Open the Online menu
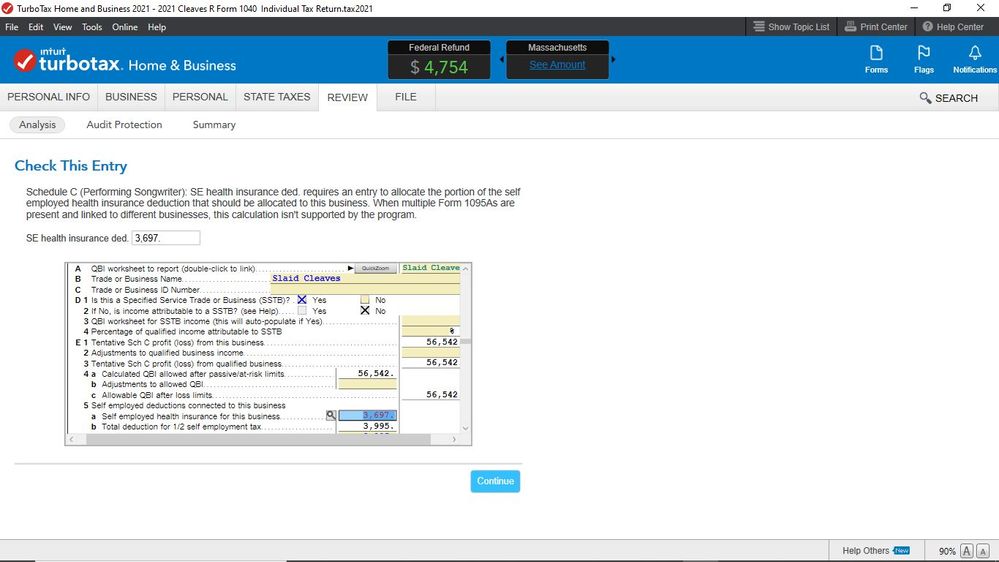This screenshot has width=999, height=562. [125, 27]
